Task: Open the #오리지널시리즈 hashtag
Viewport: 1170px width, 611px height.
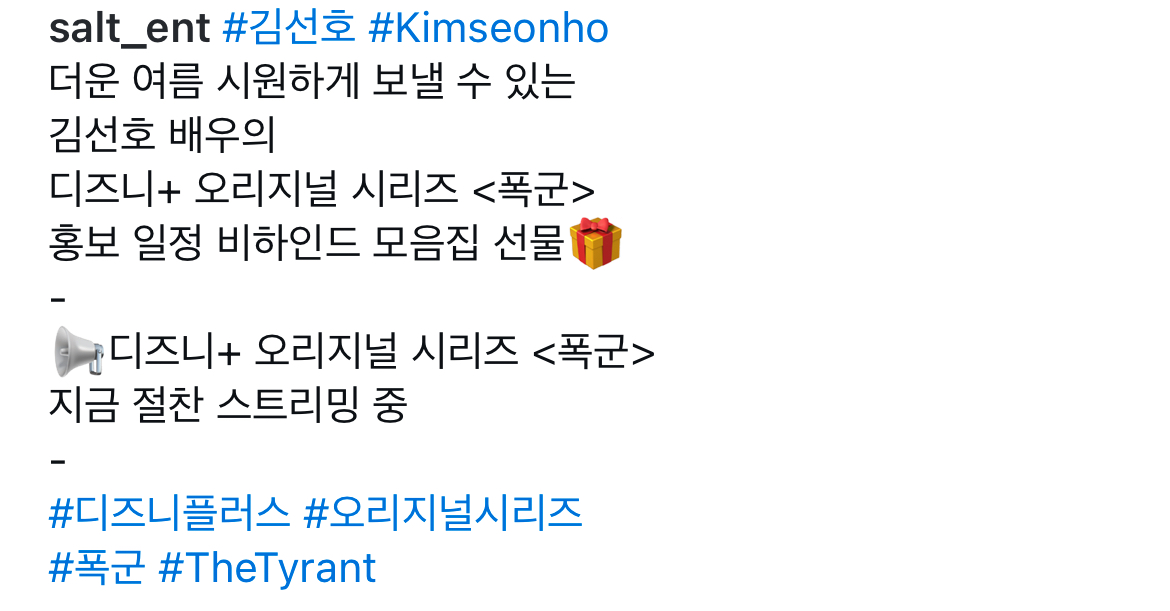Action: click(x=443, y=513)
